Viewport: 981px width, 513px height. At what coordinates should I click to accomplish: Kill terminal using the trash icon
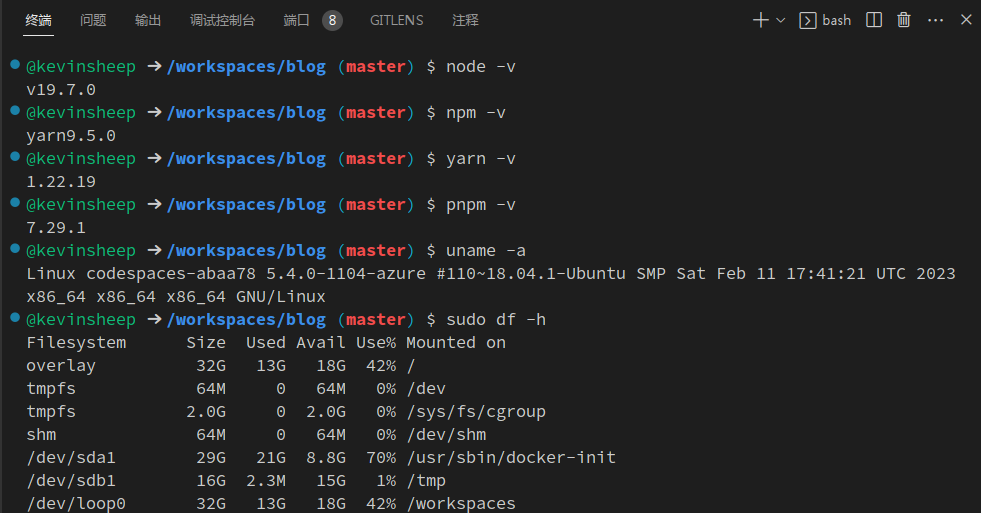coord(904,20)
